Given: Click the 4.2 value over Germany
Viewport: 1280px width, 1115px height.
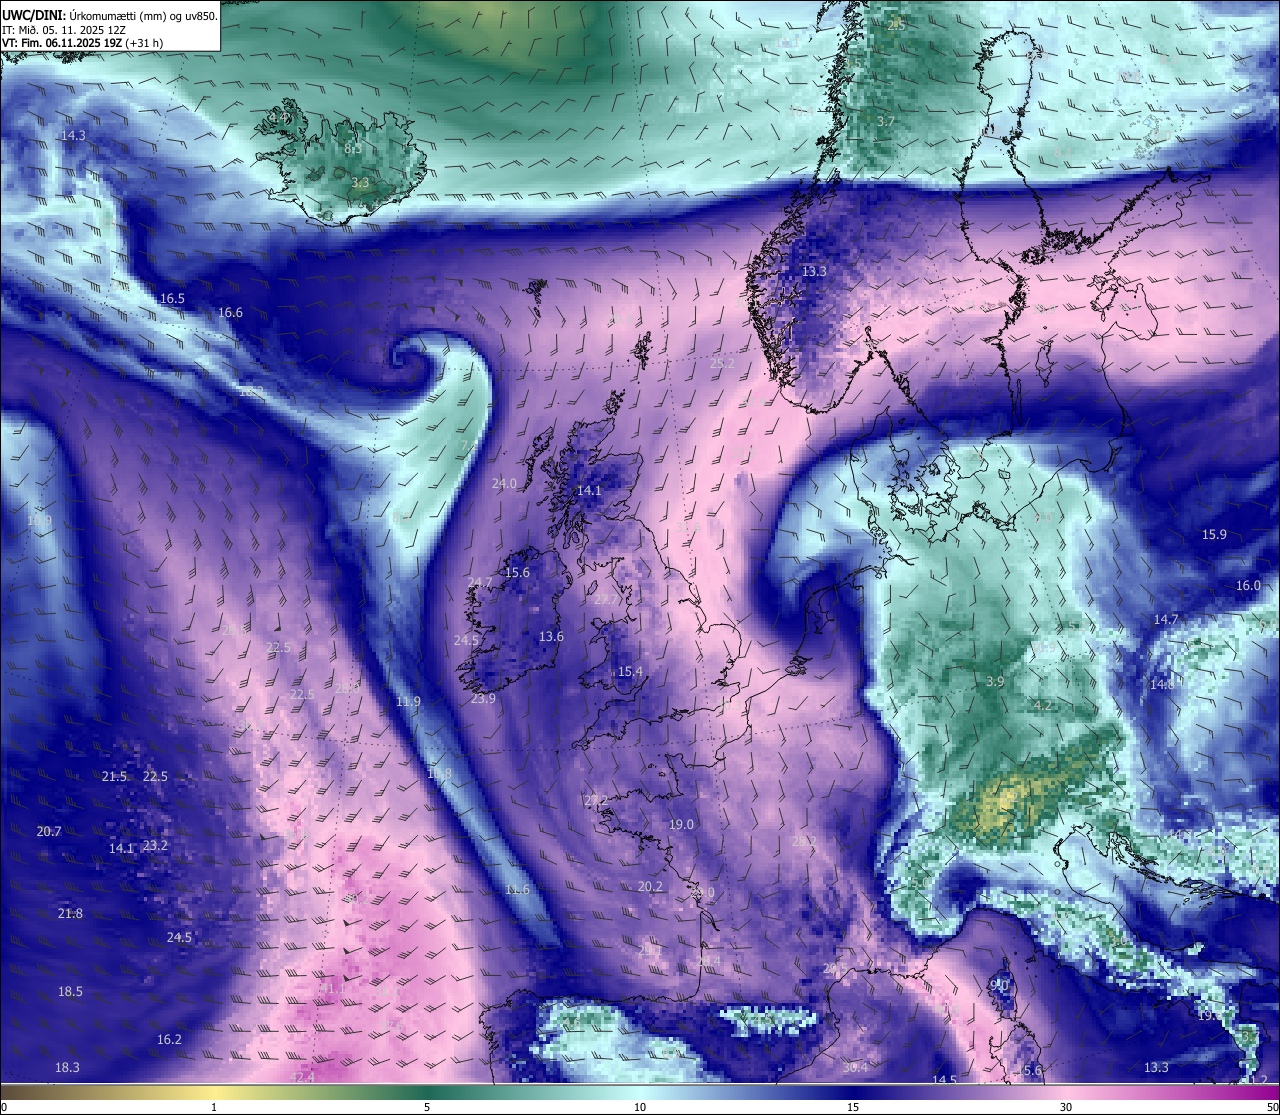Looking at the screenshot, I should 1042,706.
